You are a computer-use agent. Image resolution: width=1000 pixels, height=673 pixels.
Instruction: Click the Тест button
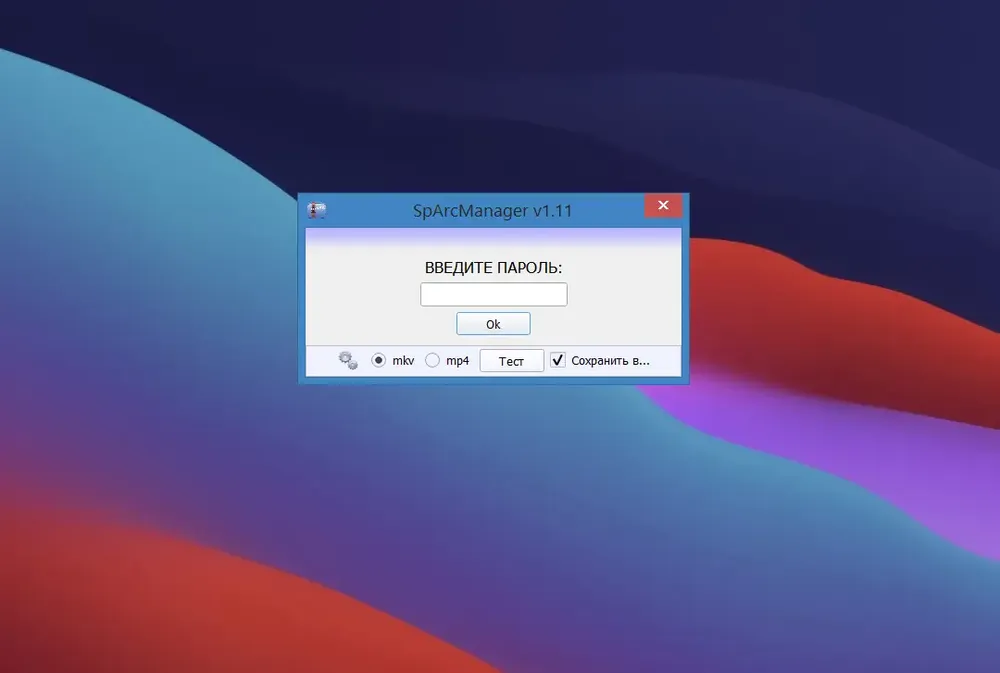(x=511, y=360)
